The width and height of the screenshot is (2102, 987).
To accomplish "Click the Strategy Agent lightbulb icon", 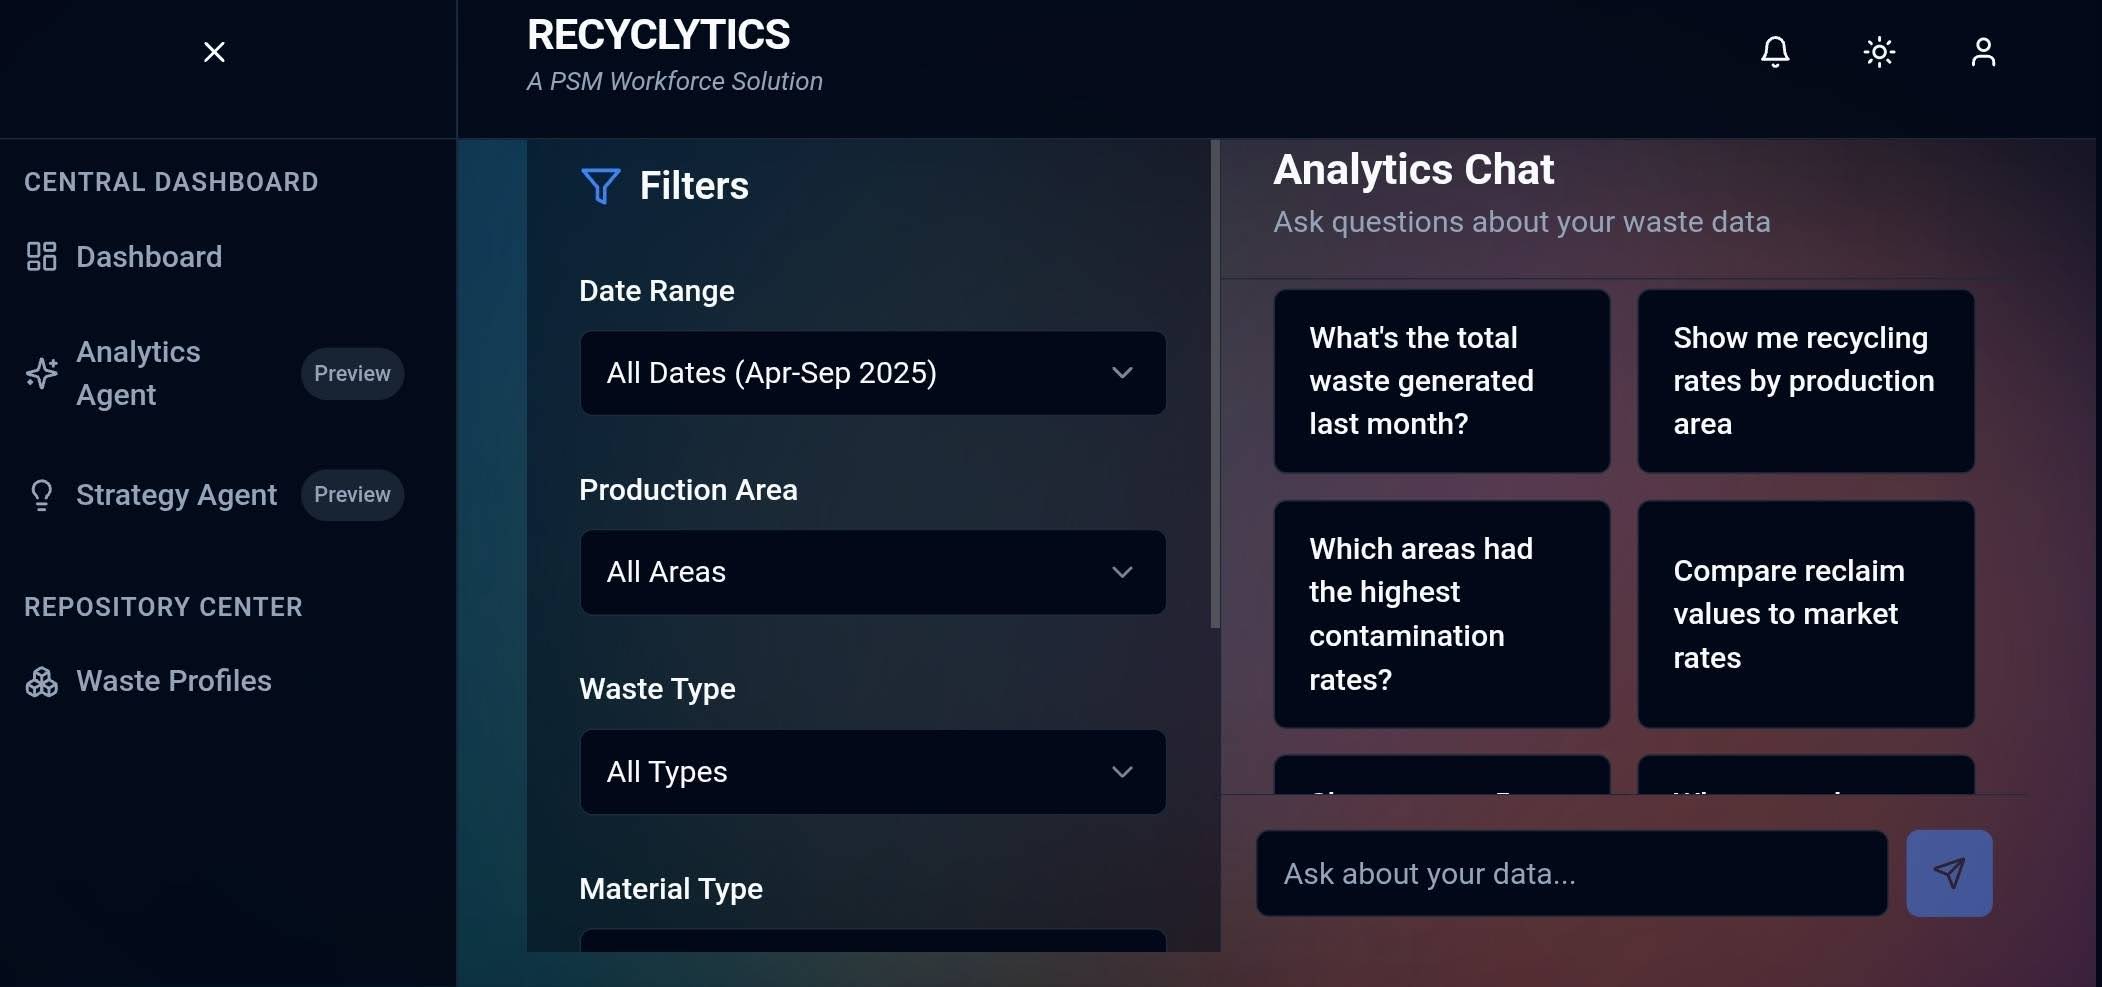I will (x=40, y=495).
